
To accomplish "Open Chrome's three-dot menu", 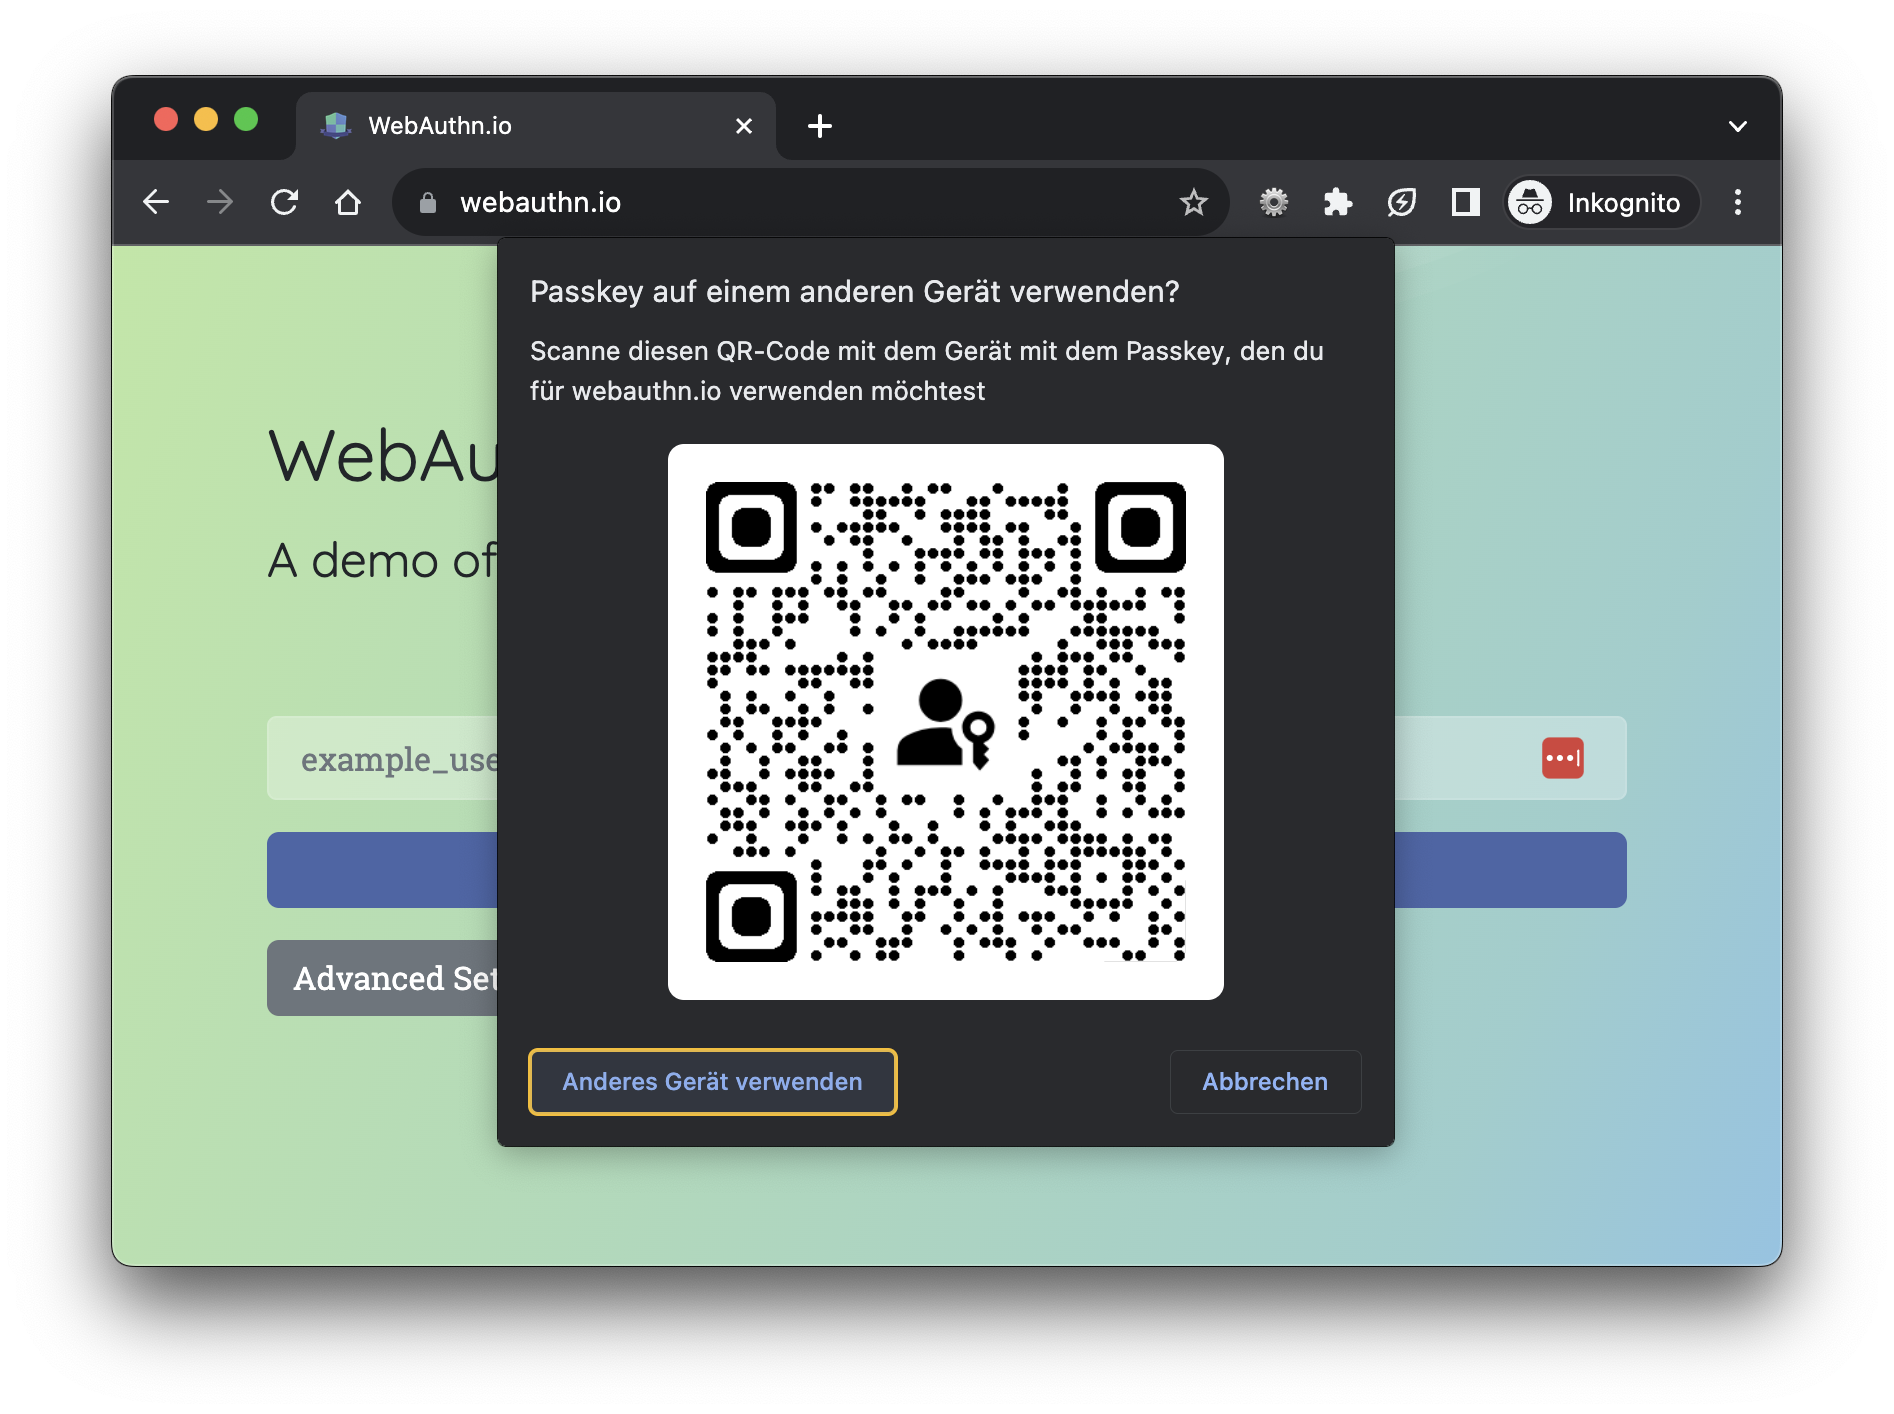I will coord(1738,203).
